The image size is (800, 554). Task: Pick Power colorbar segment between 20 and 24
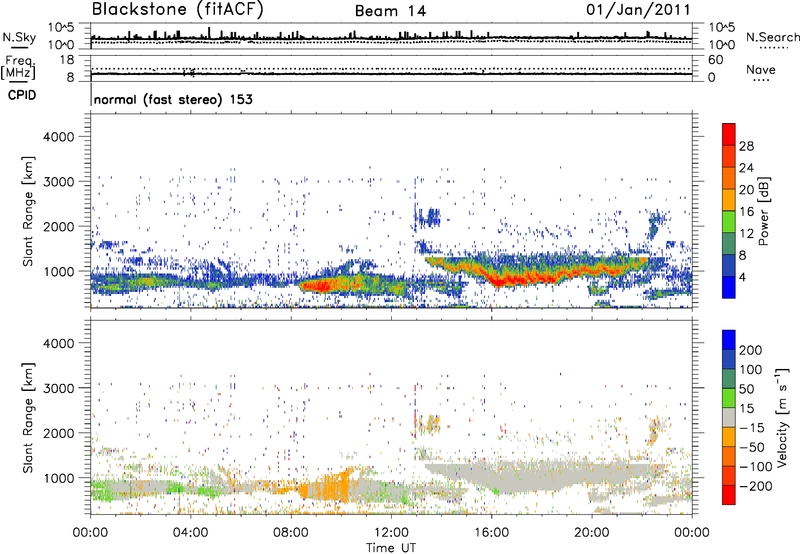click(x=729, y=178)
